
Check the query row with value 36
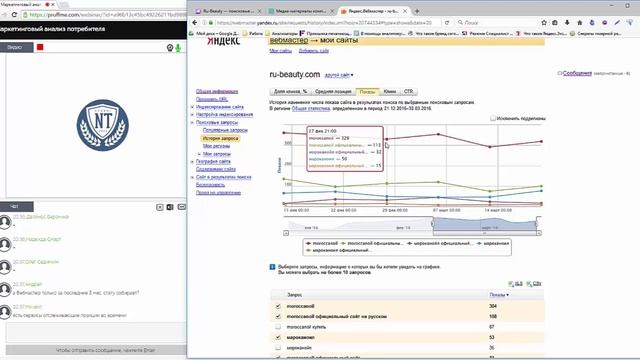278,348
